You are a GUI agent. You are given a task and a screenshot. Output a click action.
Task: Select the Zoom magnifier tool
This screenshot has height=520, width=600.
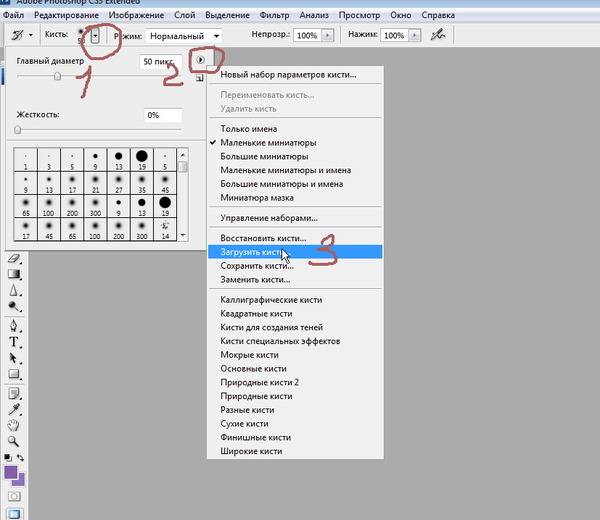pyautogui.click(x=14, y=441)
